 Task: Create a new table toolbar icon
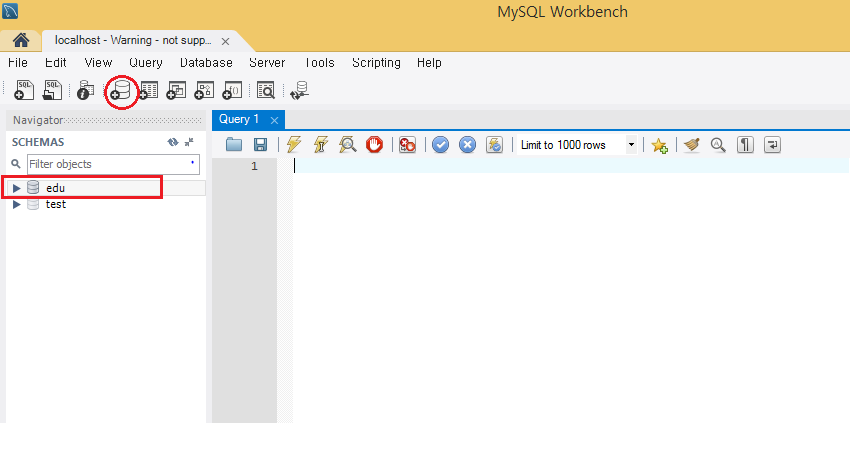coord(148,90)
